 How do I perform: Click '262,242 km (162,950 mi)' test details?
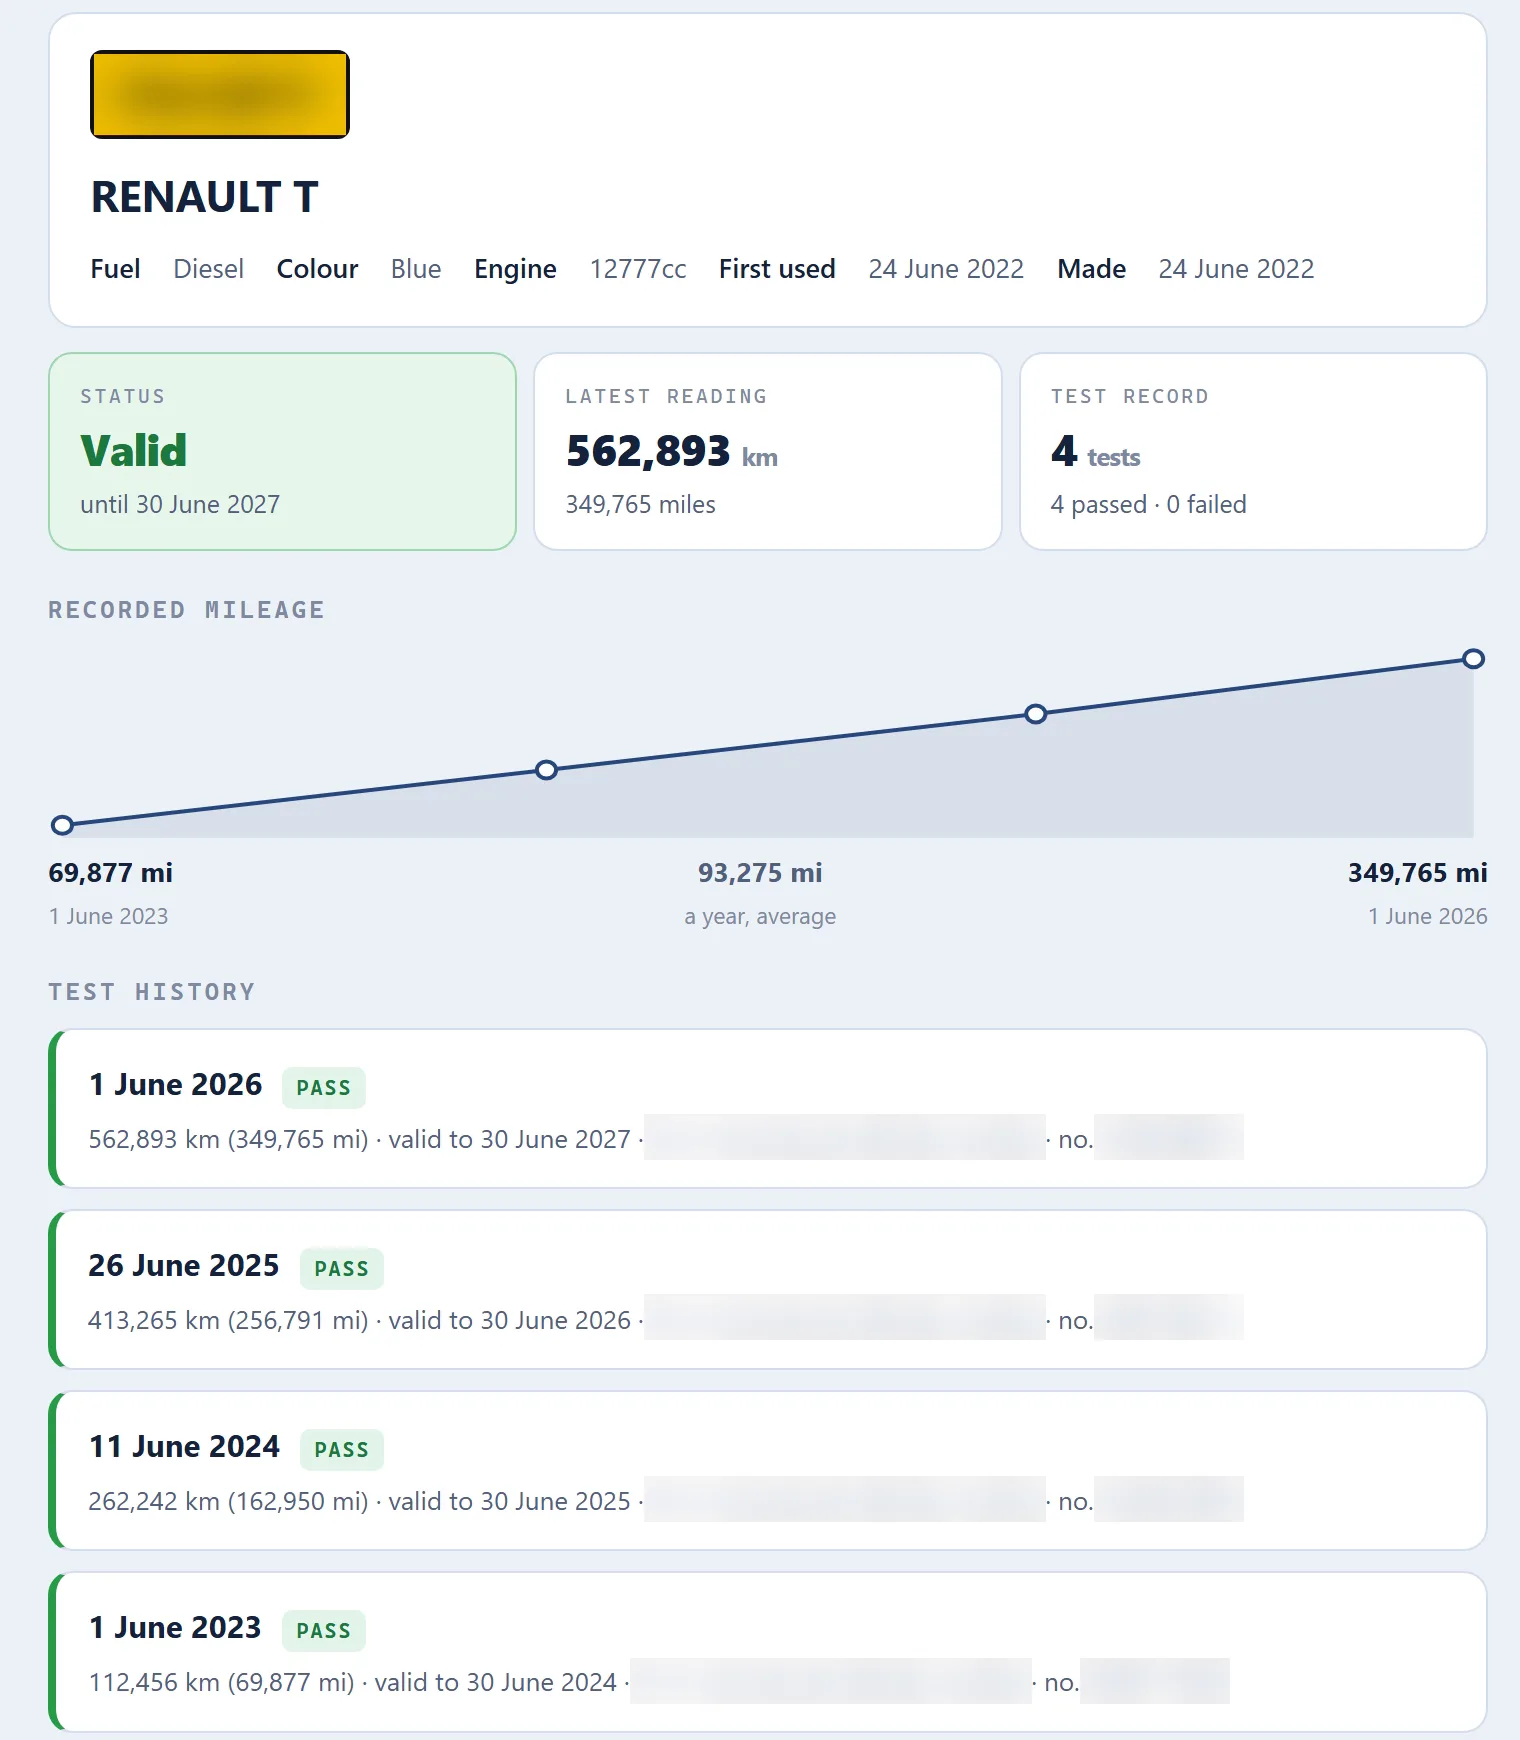pyautogui.click(x=228, y=1501)
